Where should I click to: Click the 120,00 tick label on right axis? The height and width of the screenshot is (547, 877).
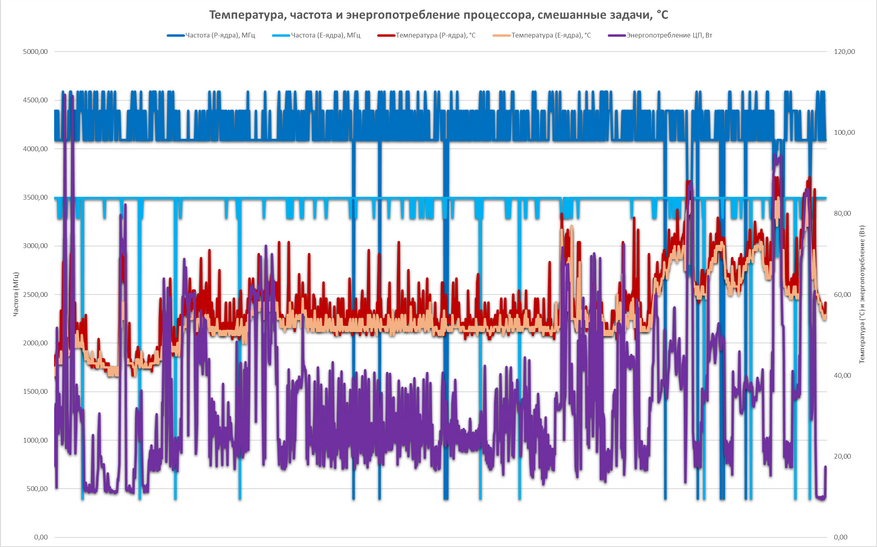[x=845, y=51]
